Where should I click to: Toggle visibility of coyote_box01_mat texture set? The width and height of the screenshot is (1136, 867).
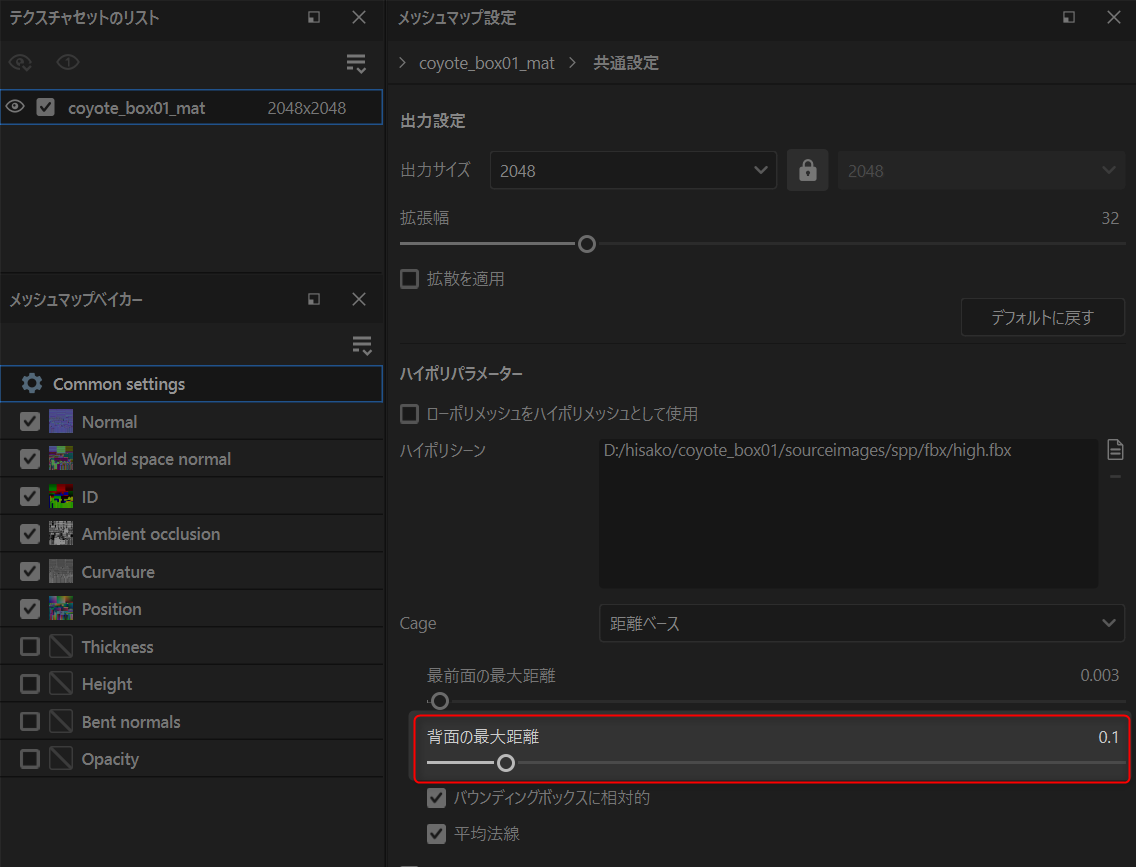click(x=15, y=107)
